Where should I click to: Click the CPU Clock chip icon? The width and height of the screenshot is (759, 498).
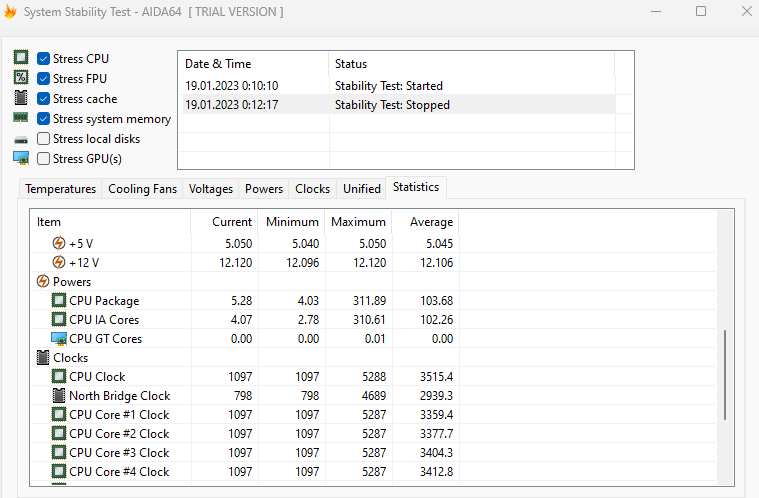[59, 377]
